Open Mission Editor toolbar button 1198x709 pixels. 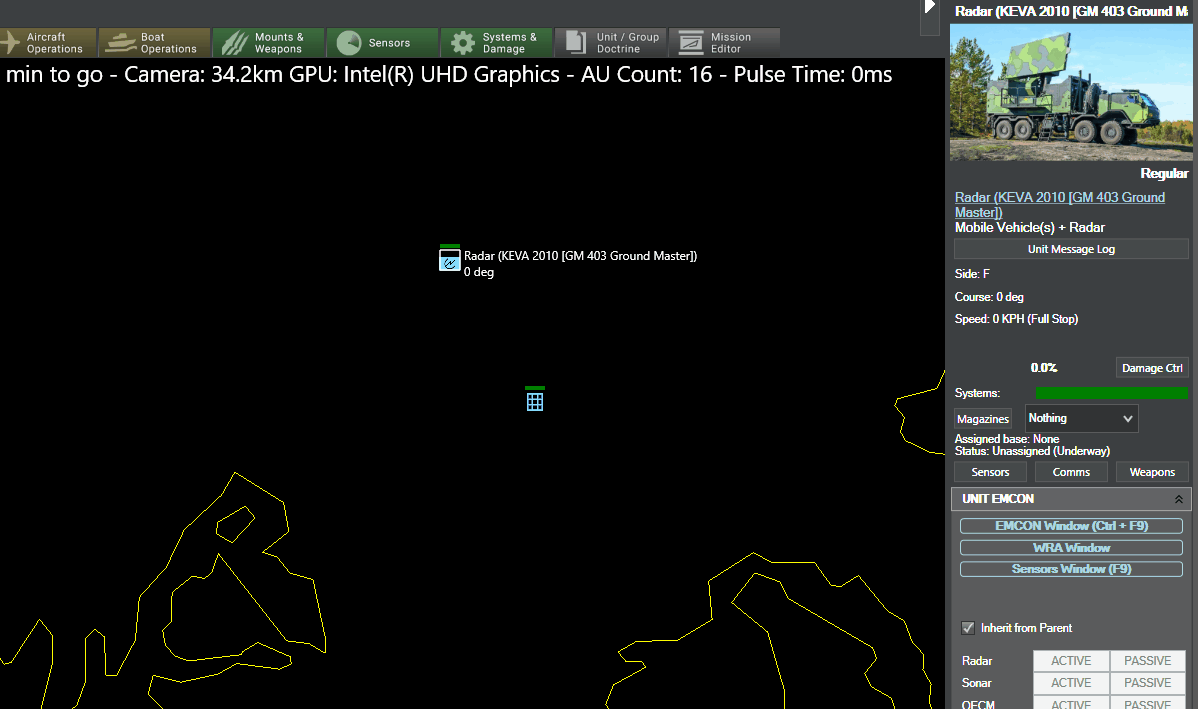point(724,43)
